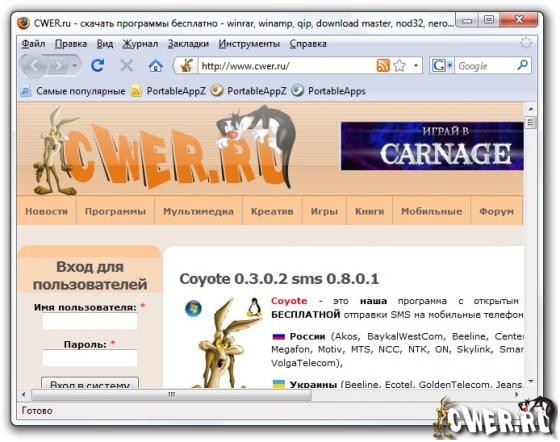
Task: Go to the Игры section
Action: [324, 211]
